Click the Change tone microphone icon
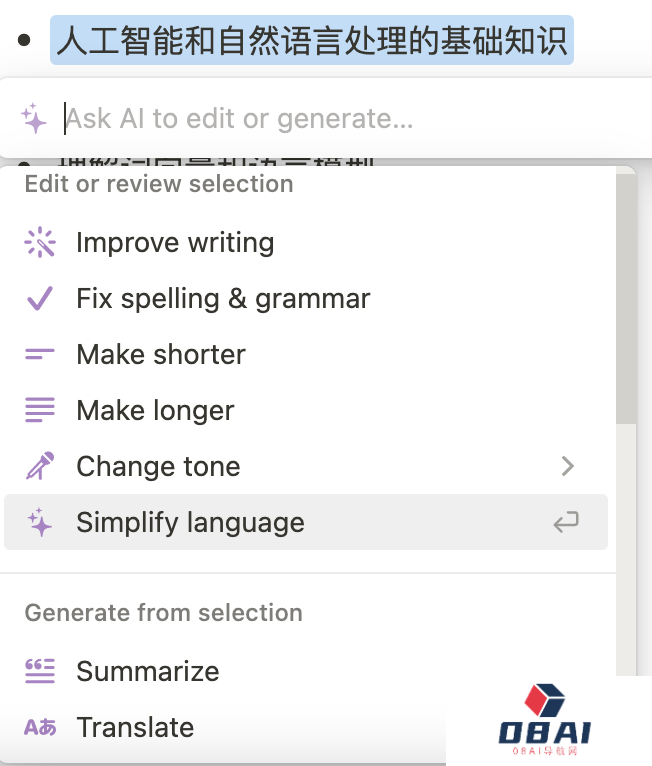Image resolution: width=652 pixels, height=766 pixels. [x=40, y=467]
